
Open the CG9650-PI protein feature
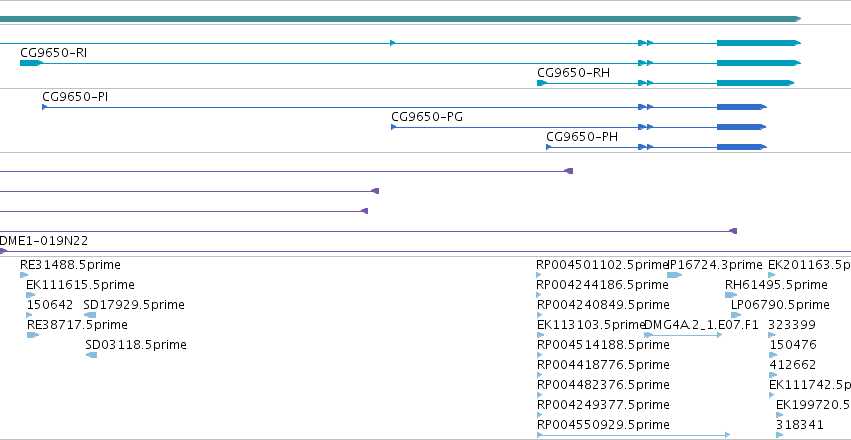404,107
